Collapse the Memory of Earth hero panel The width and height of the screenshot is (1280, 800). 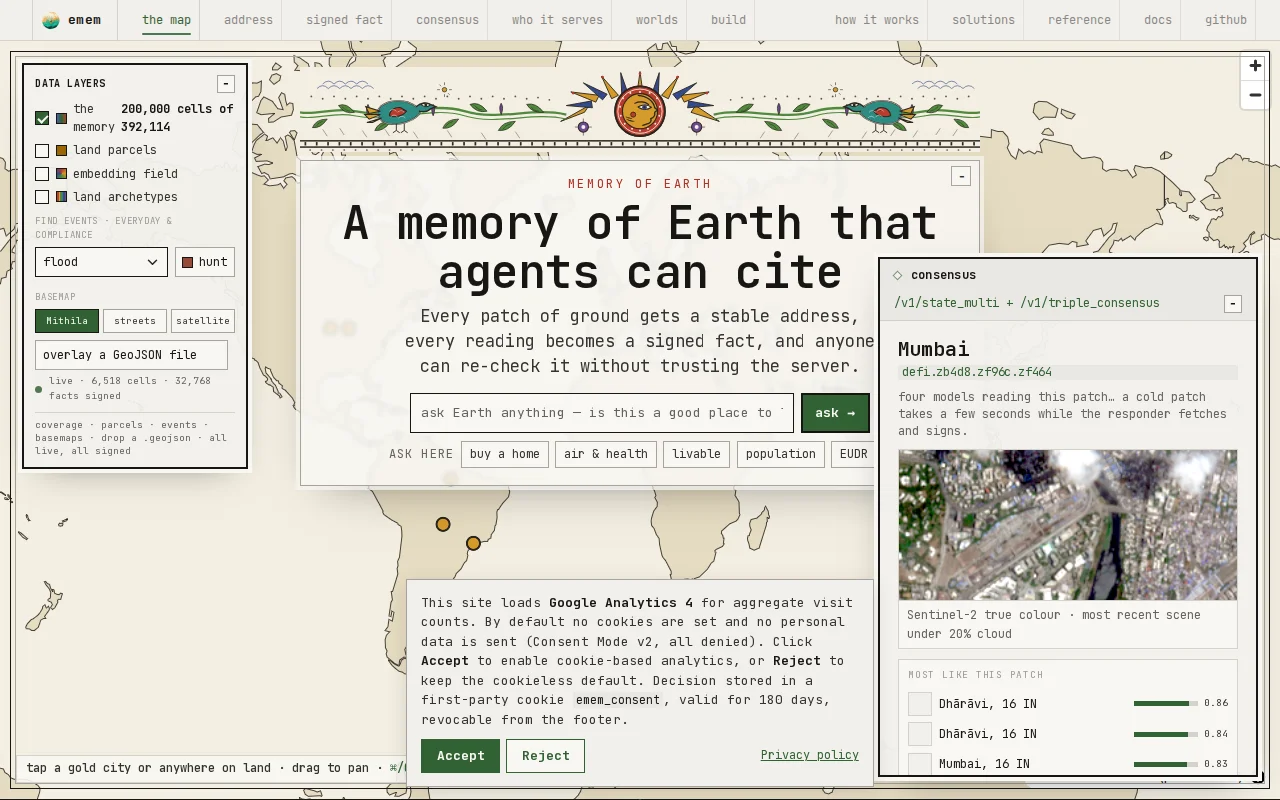pos(961,176)
